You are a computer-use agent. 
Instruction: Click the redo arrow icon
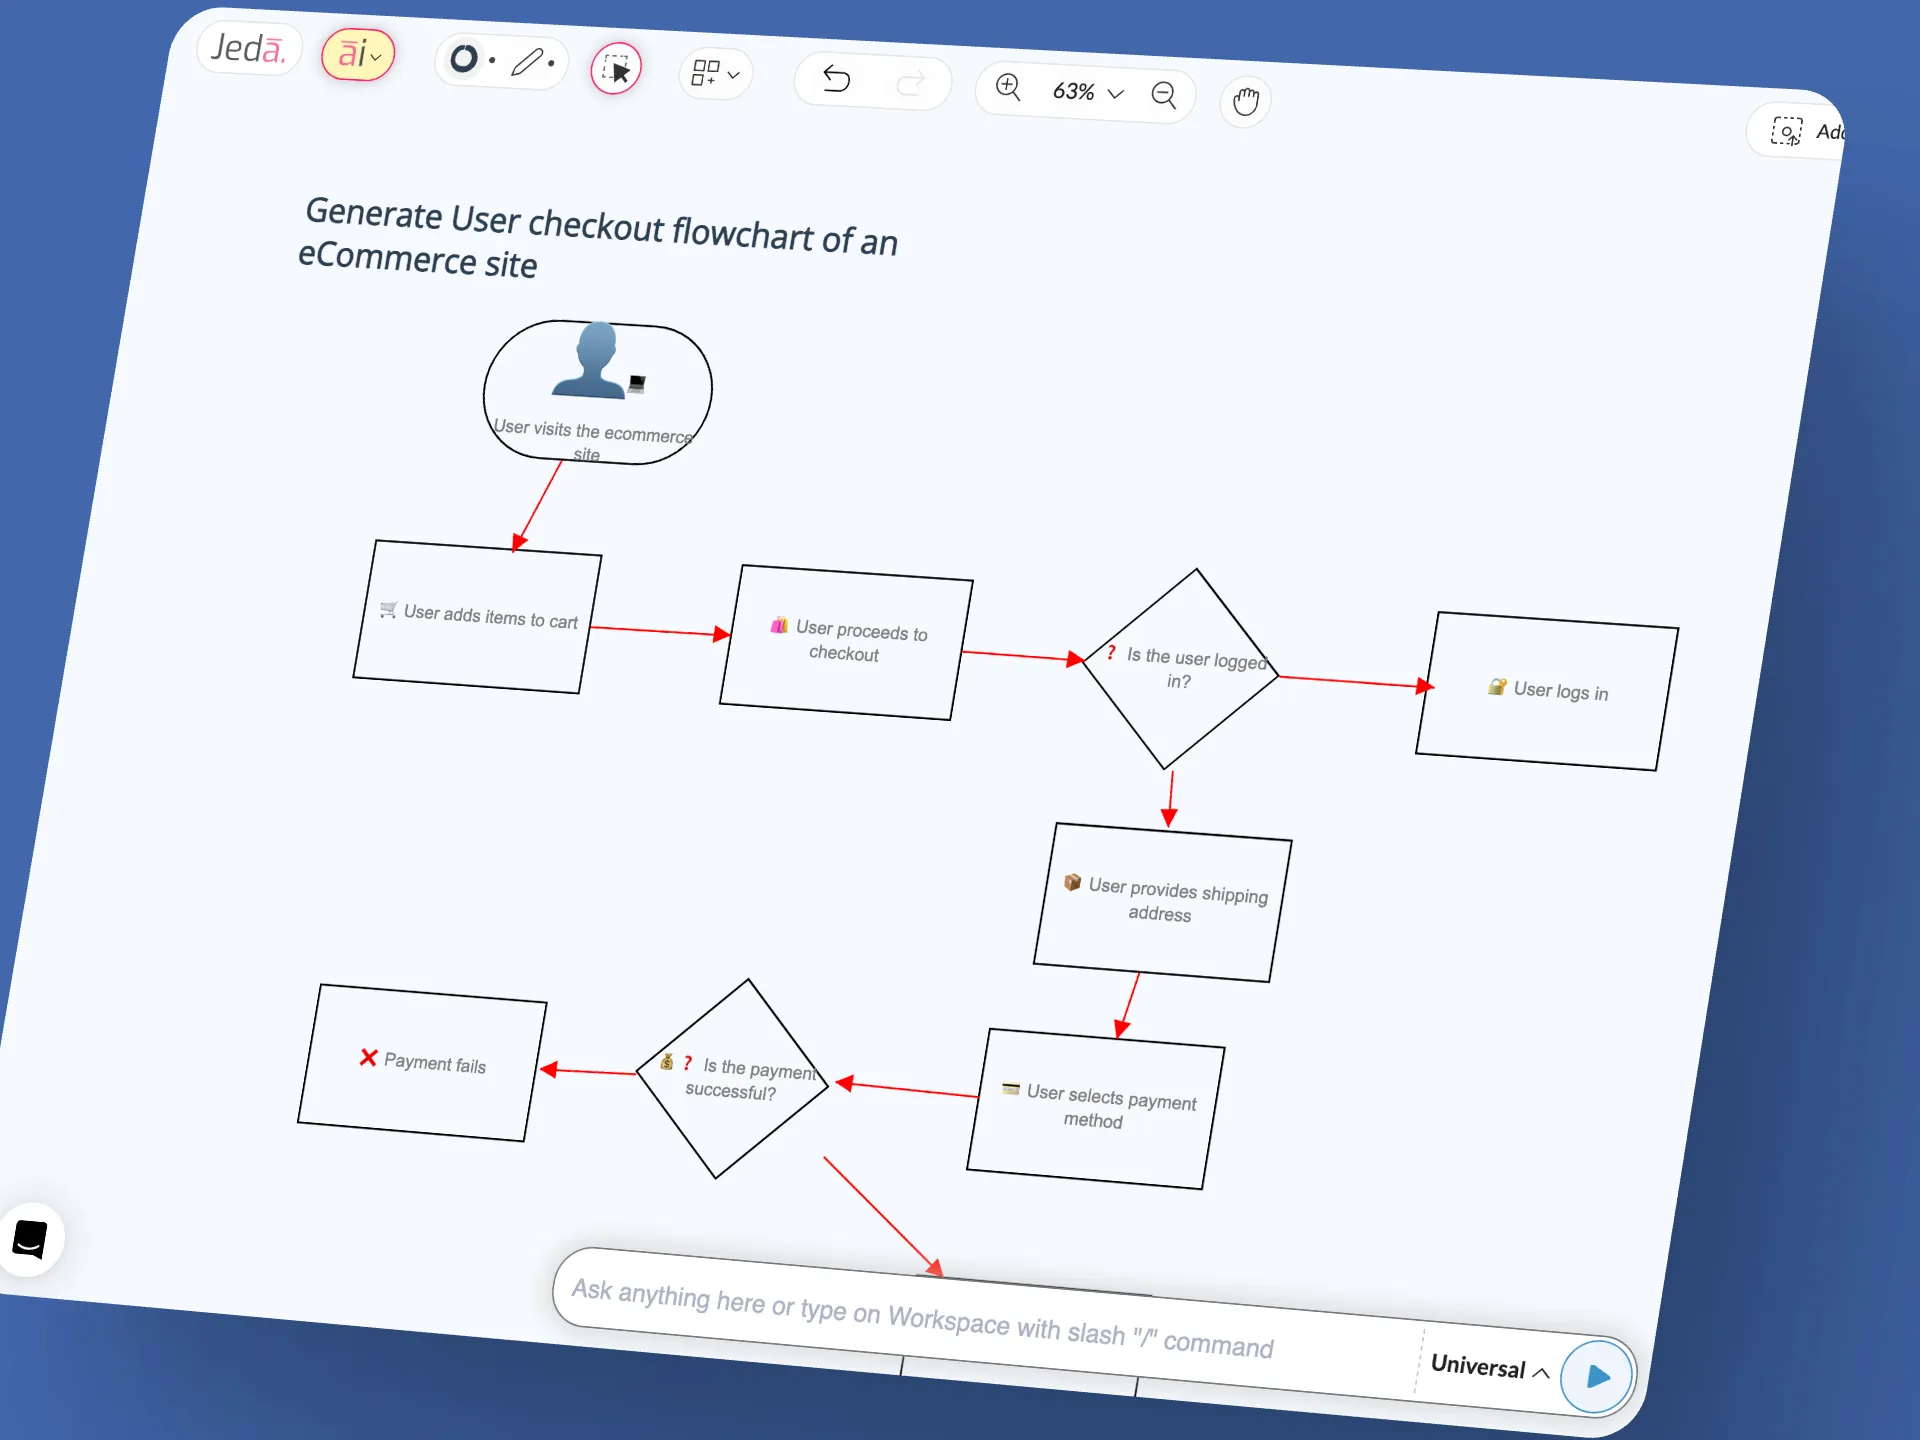pos(912,84)
